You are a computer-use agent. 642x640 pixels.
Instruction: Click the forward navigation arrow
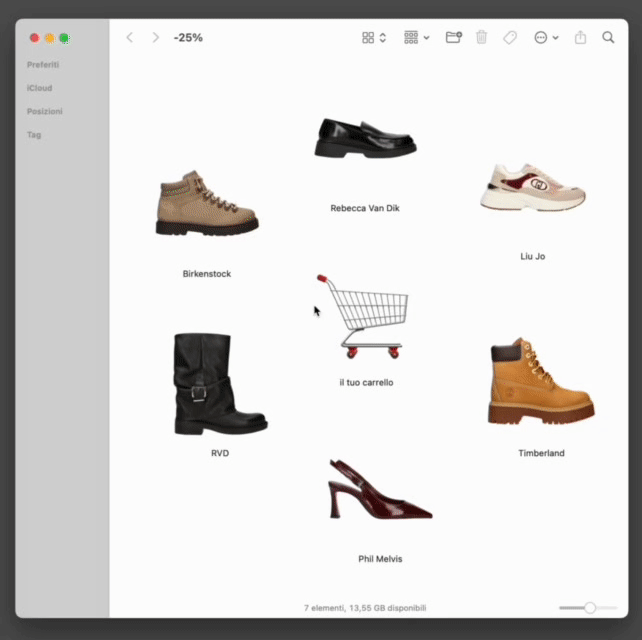pos(155,37)
